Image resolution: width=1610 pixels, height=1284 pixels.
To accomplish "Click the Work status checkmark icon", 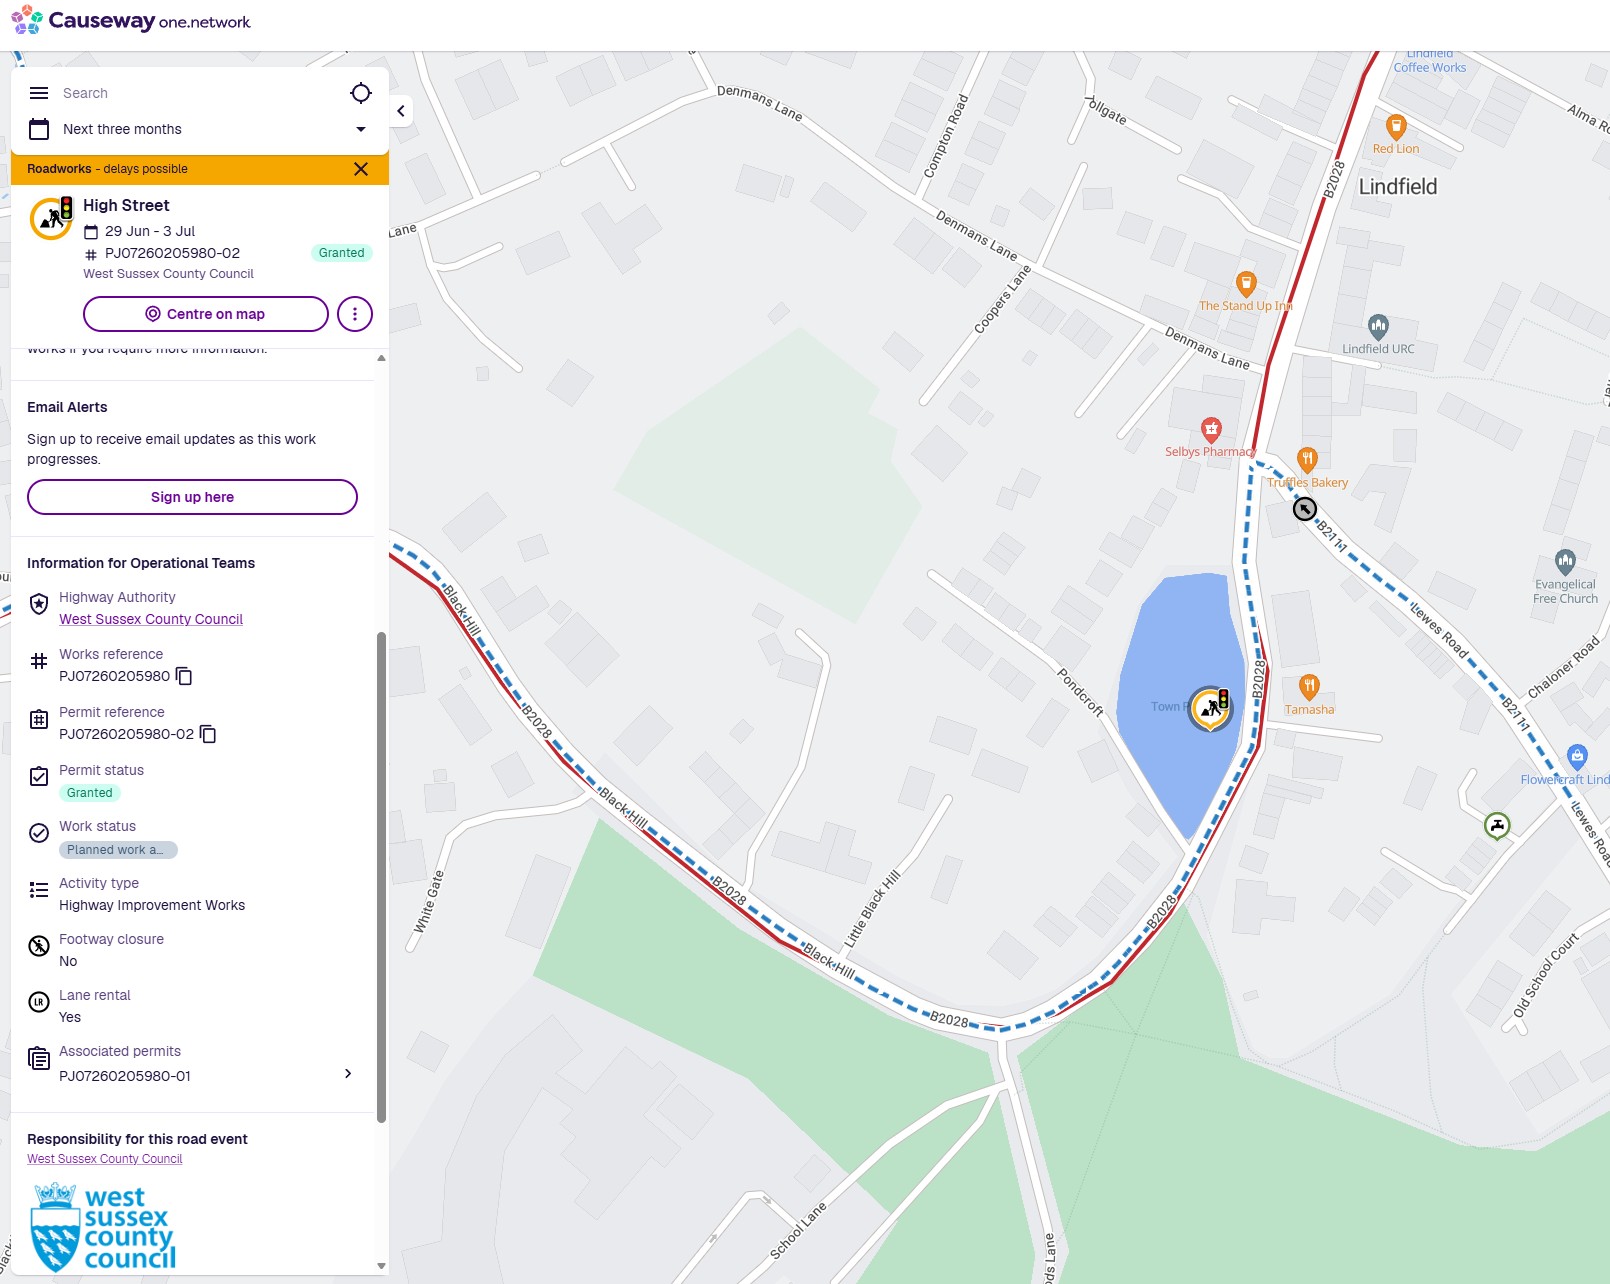I will click(39, 833).
